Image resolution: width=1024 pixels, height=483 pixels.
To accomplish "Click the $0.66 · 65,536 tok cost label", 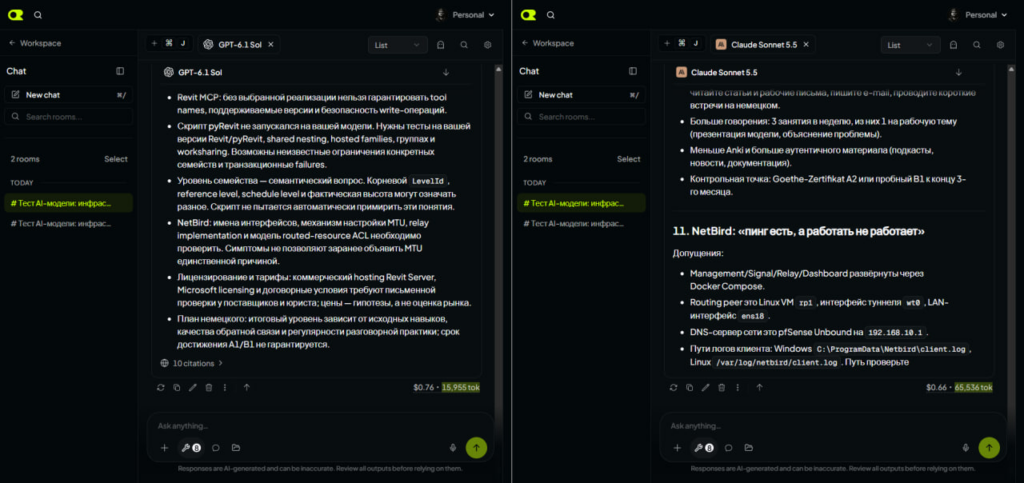I will [959, 388].
